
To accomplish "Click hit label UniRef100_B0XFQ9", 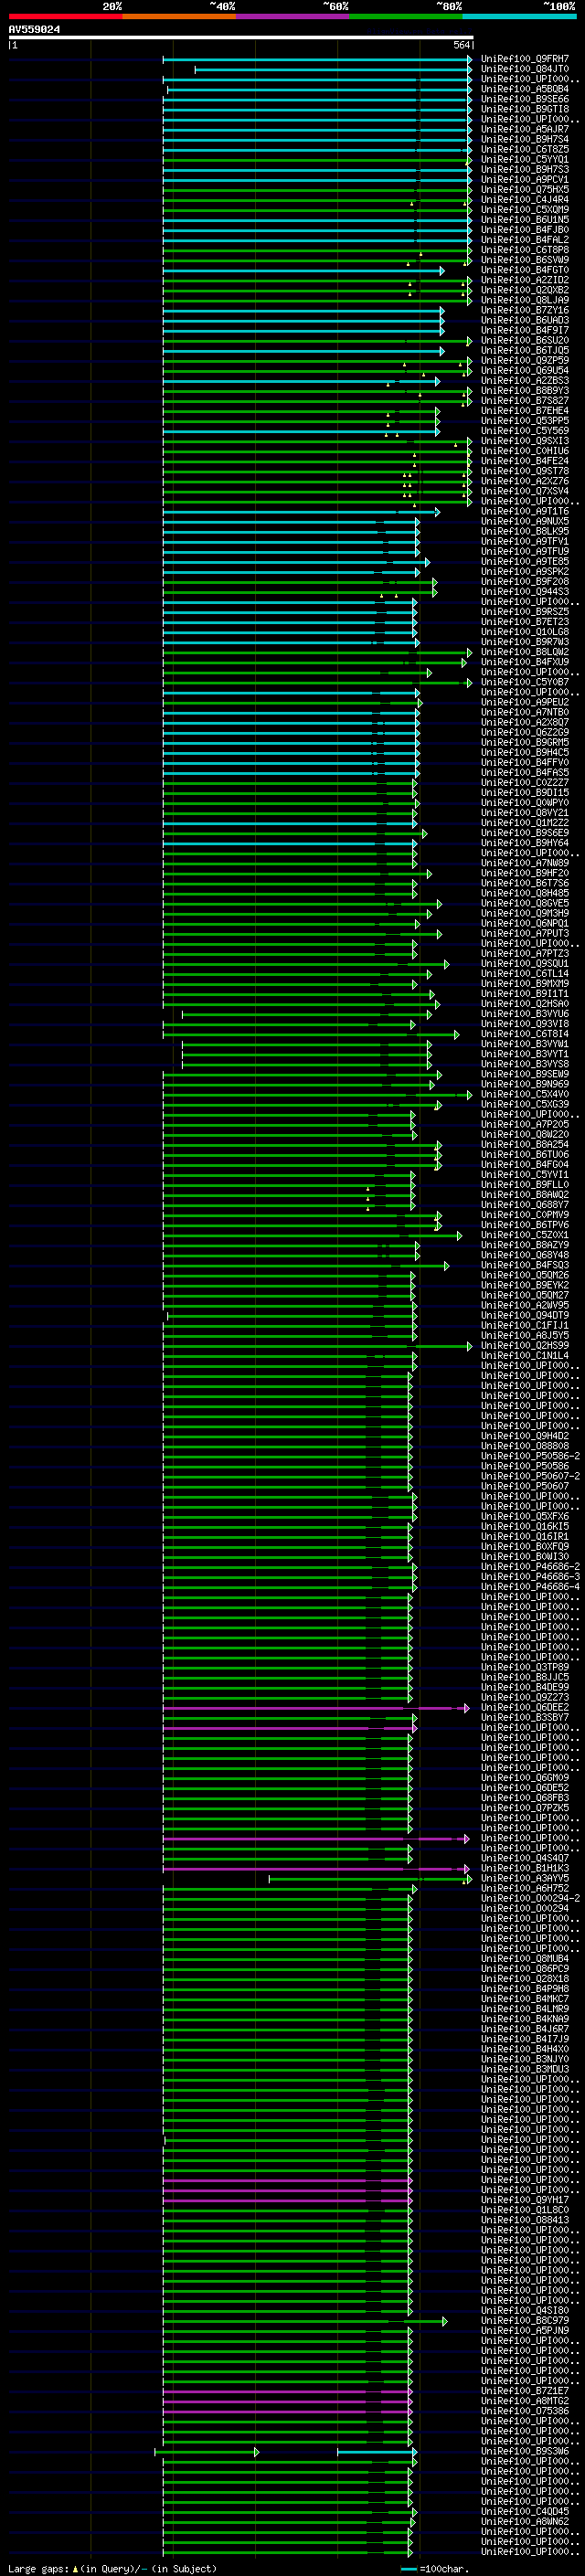I will [x=524, y=1547].
